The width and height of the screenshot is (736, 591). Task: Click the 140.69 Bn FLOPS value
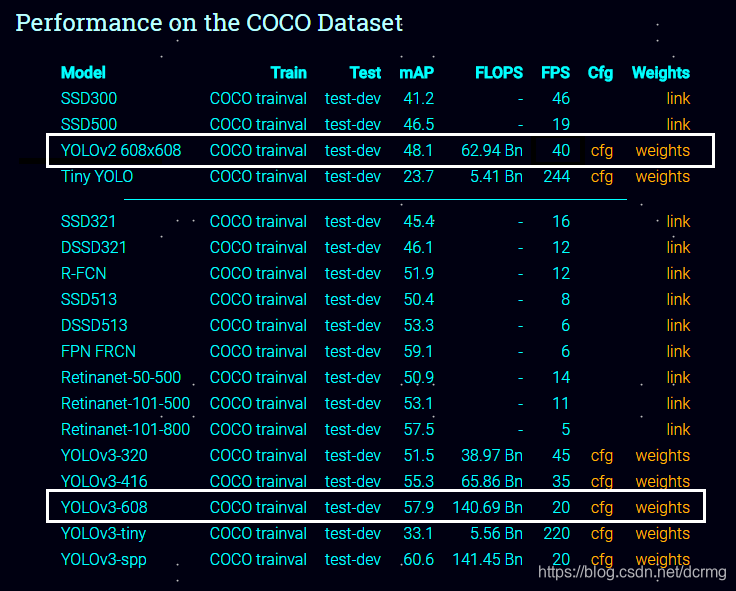pyautogui.click(x=488, y=507)
